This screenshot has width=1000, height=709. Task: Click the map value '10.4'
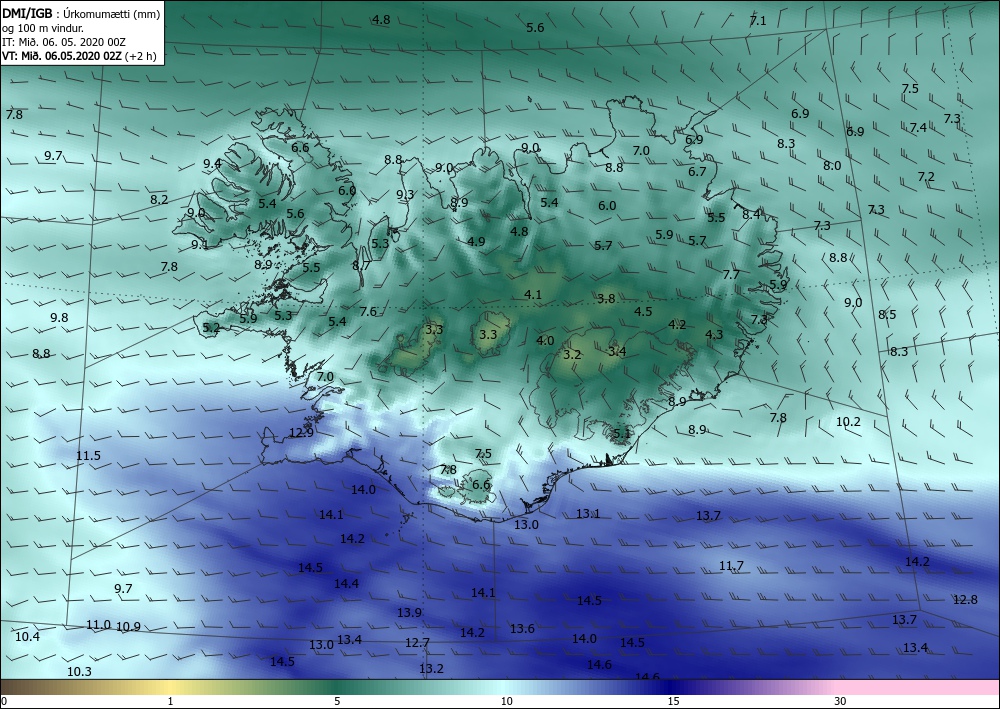[x=27, y=636]
